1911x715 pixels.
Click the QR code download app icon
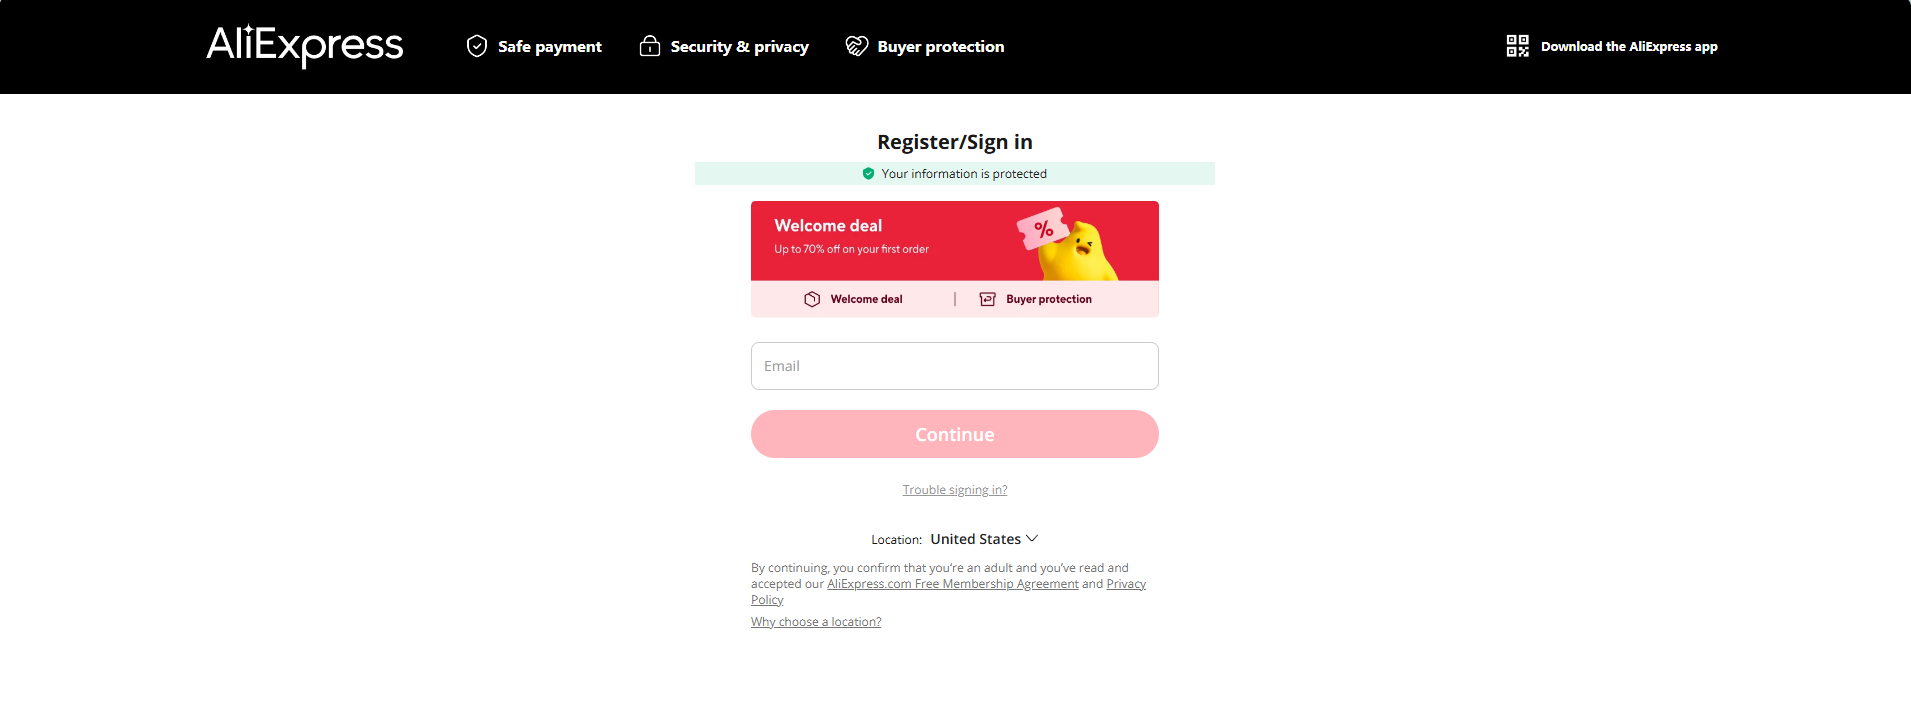click(1518, 46)
